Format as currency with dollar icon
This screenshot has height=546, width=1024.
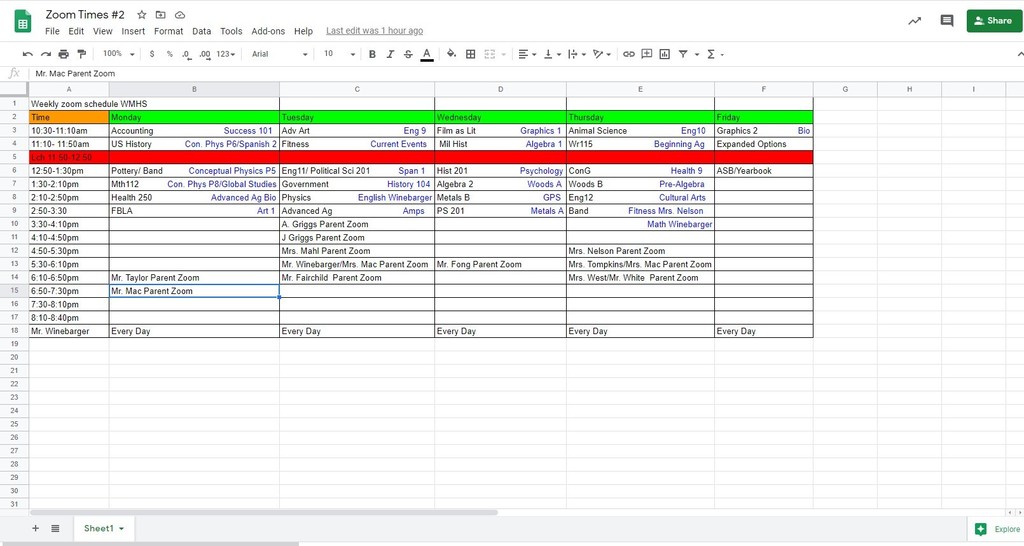point(152,54)
